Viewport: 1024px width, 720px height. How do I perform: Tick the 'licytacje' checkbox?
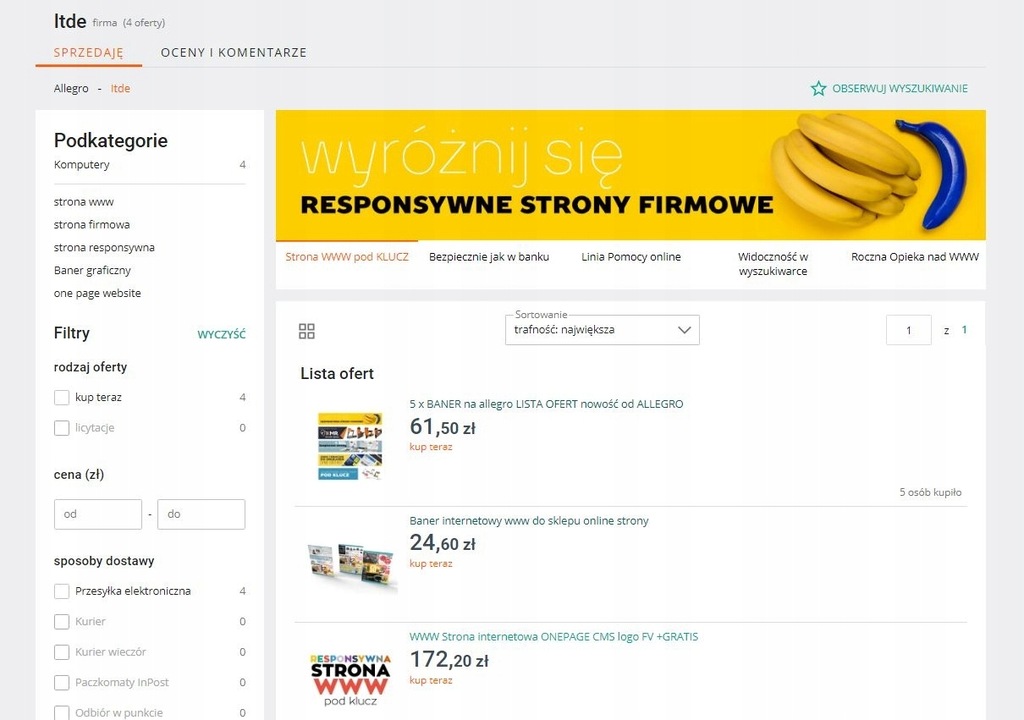coord(62,428)
